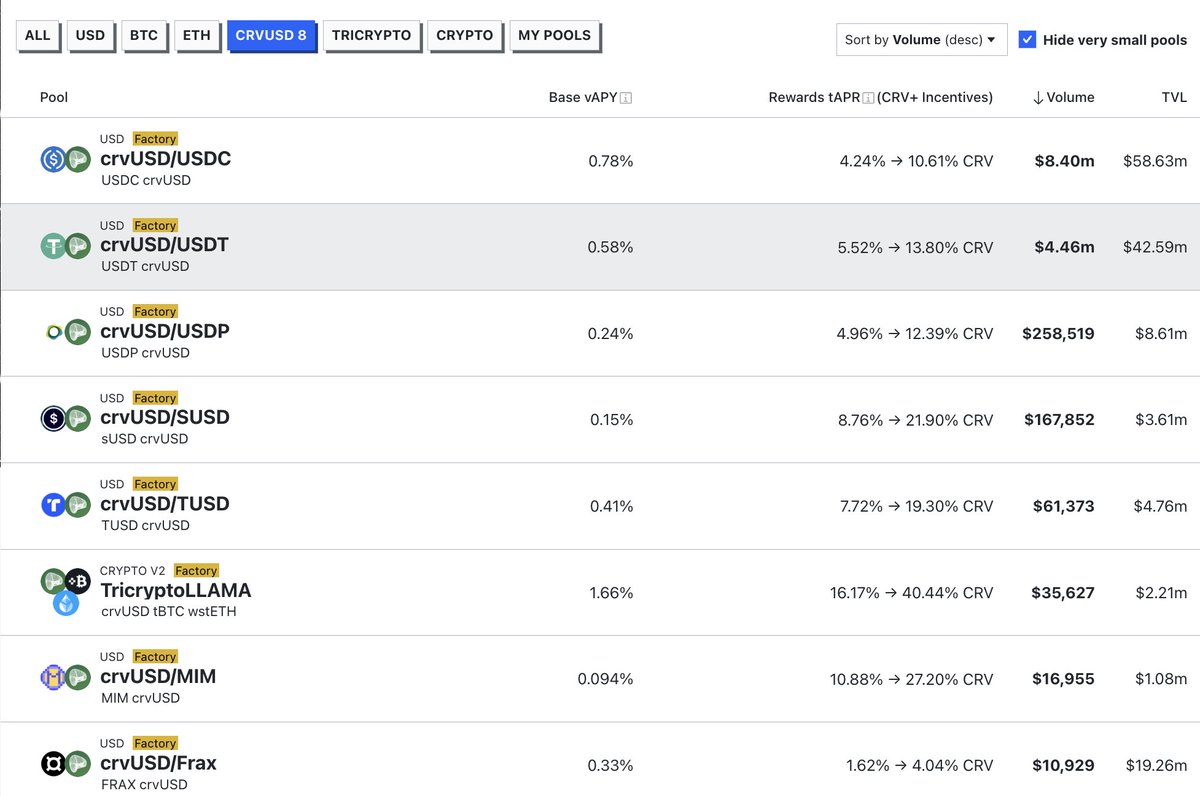1200x796 pixels.
Task: Click the 0.78% base vAPY value
Action: tap(611, 161)
